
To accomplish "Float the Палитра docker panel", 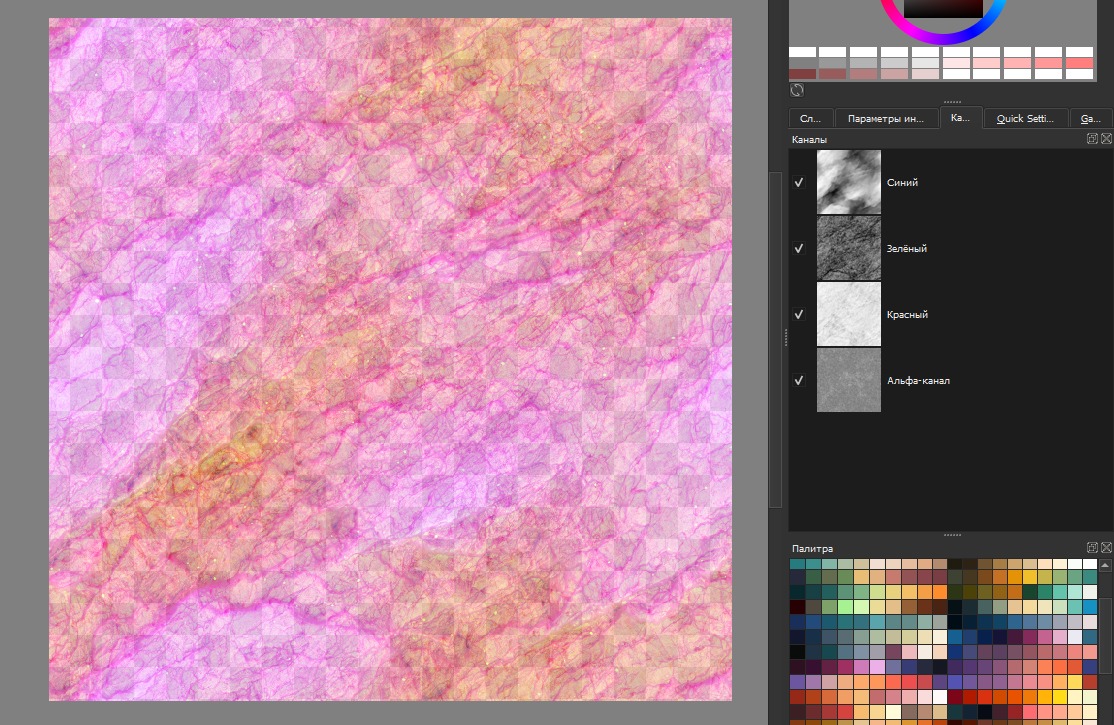I will (x=1092, y=548).
